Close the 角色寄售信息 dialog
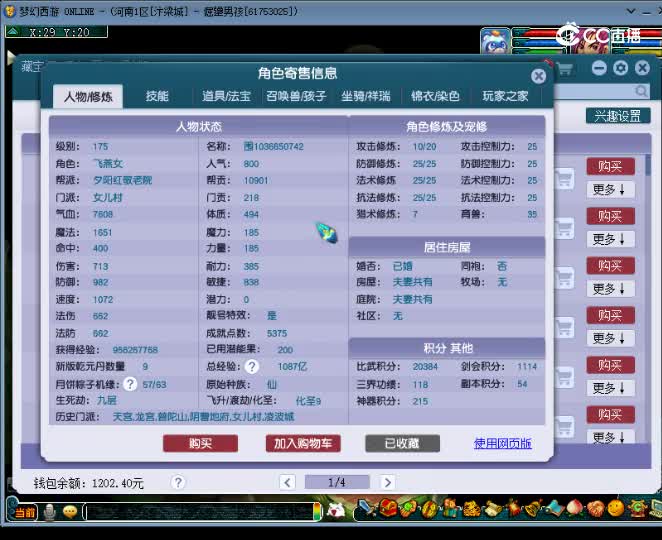 tap(538, 76)
